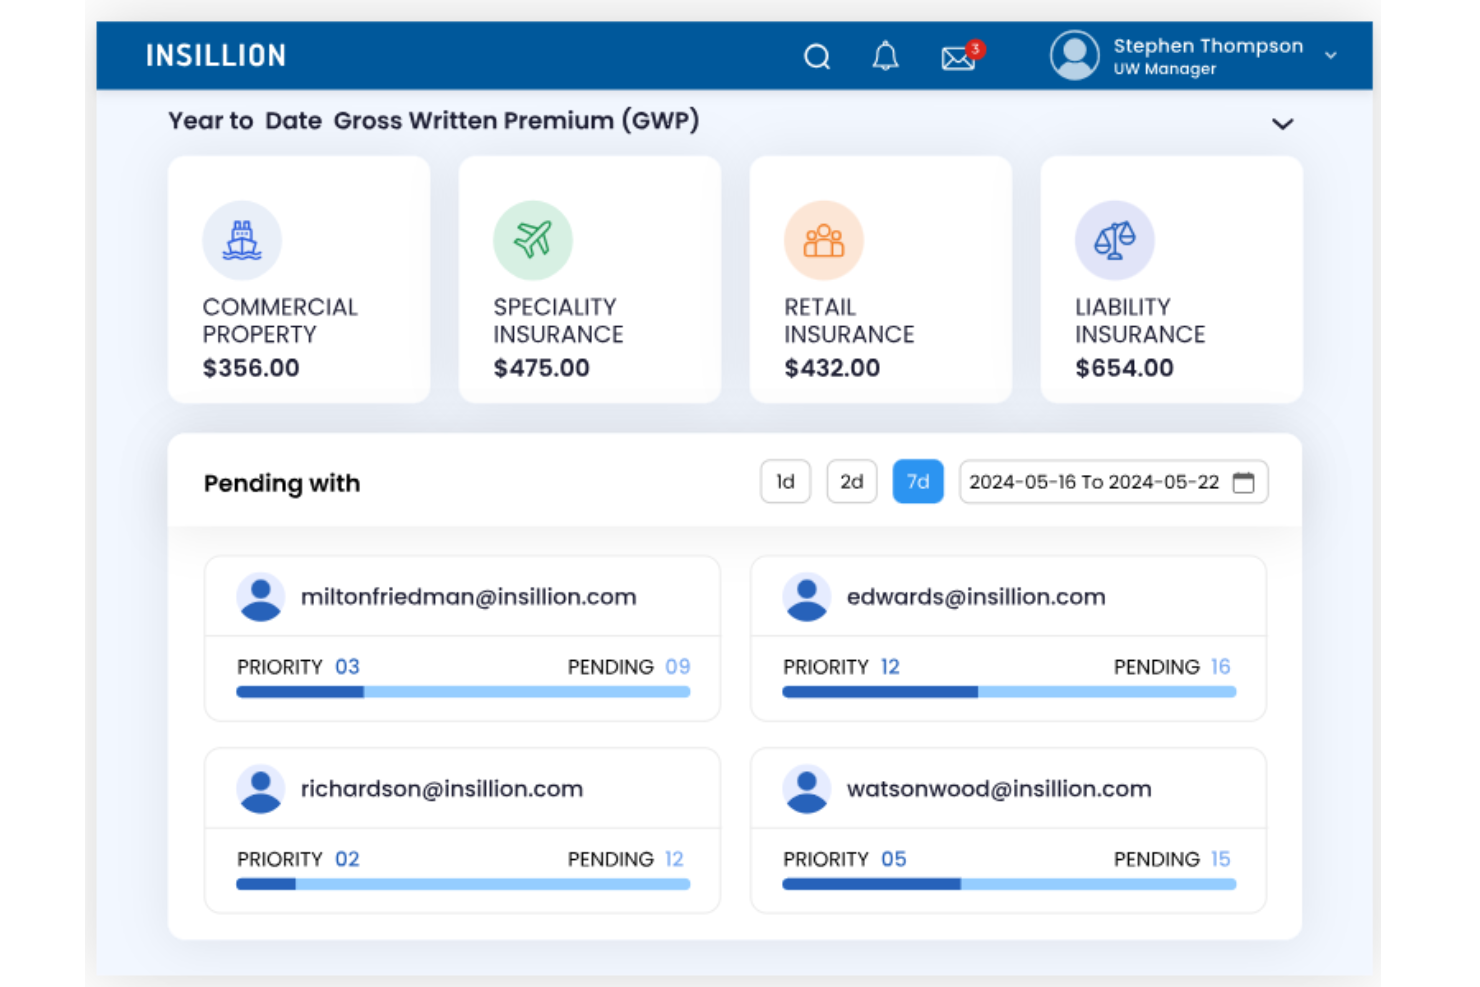Open miltonfriedman@insillion.com email link
The width and height of the screenshot is (1480, 987).
point(469,597)
